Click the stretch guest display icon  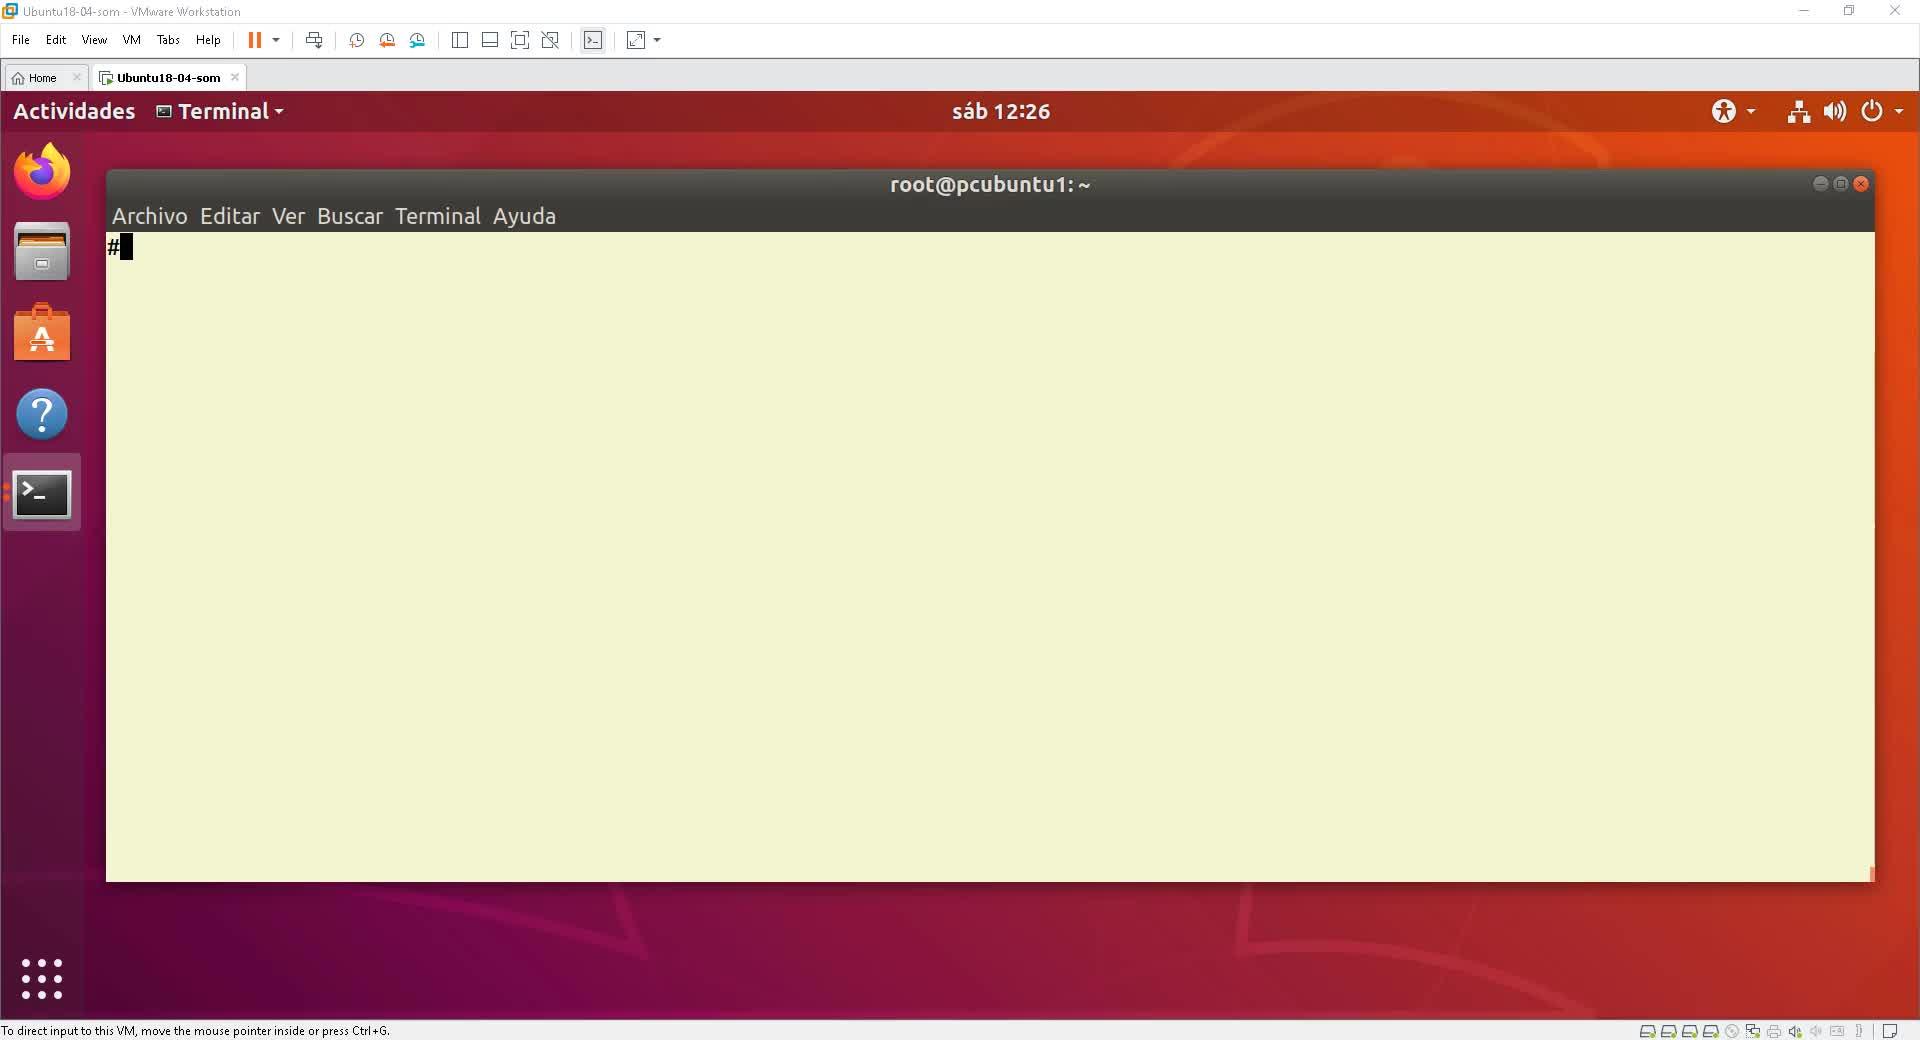click(x=636, y=40)
